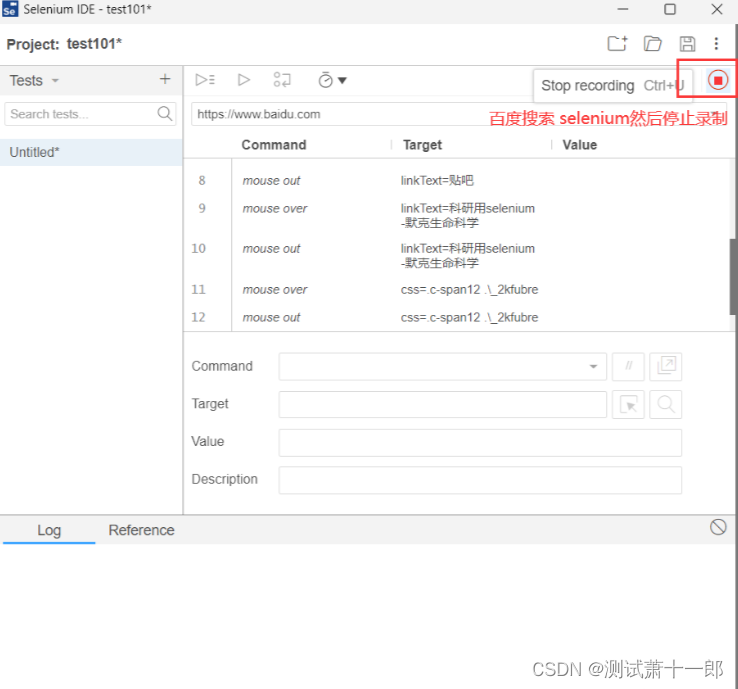Create a new project

617,44
